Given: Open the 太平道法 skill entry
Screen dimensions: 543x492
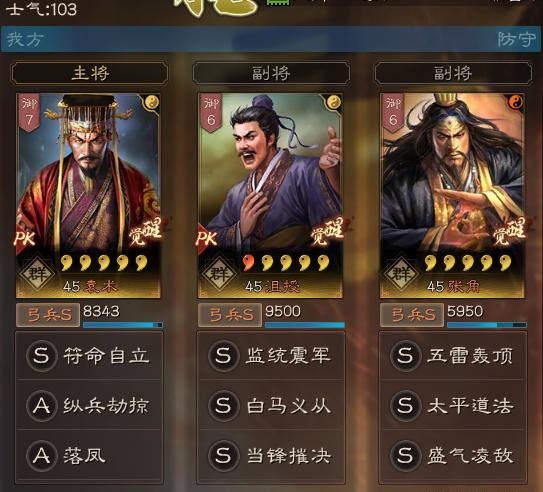Looking at the screenshot, I should [453, 405].
